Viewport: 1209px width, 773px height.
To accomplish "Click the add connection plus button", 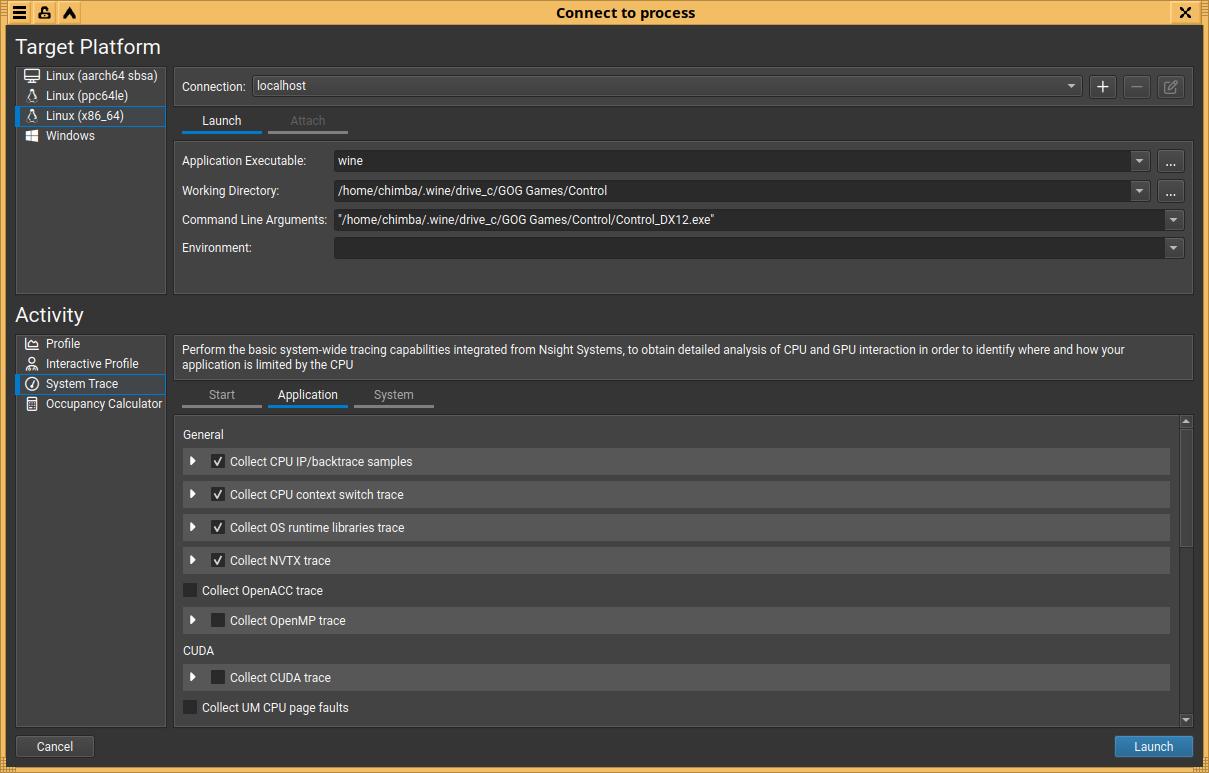I will 1102,87.
